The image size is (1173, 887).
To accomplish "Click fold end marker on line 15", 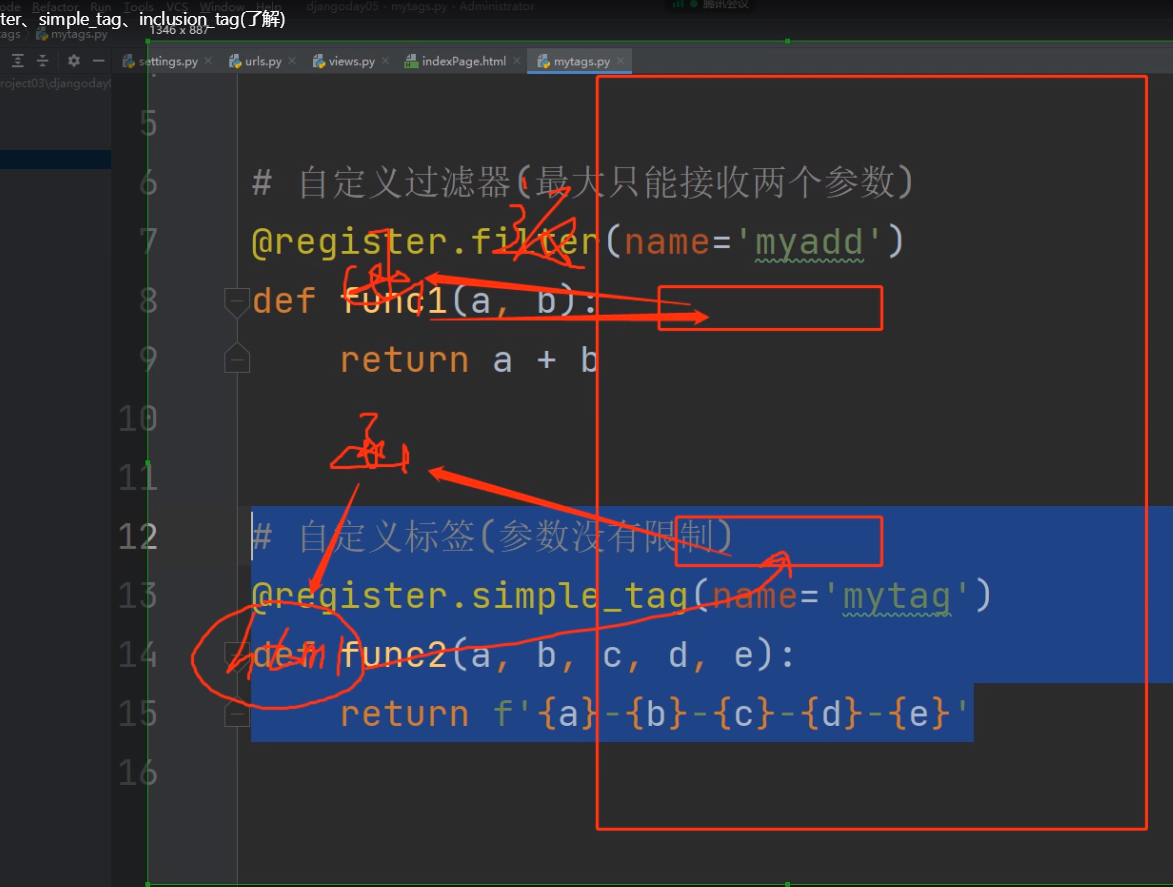I will 236,713.
